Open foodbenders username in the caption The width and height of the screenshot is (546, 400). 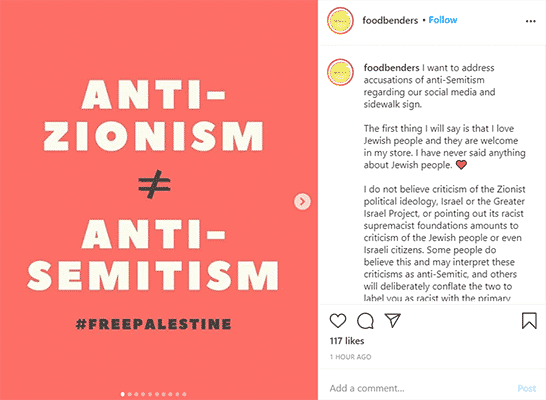[x=391, y=68]
